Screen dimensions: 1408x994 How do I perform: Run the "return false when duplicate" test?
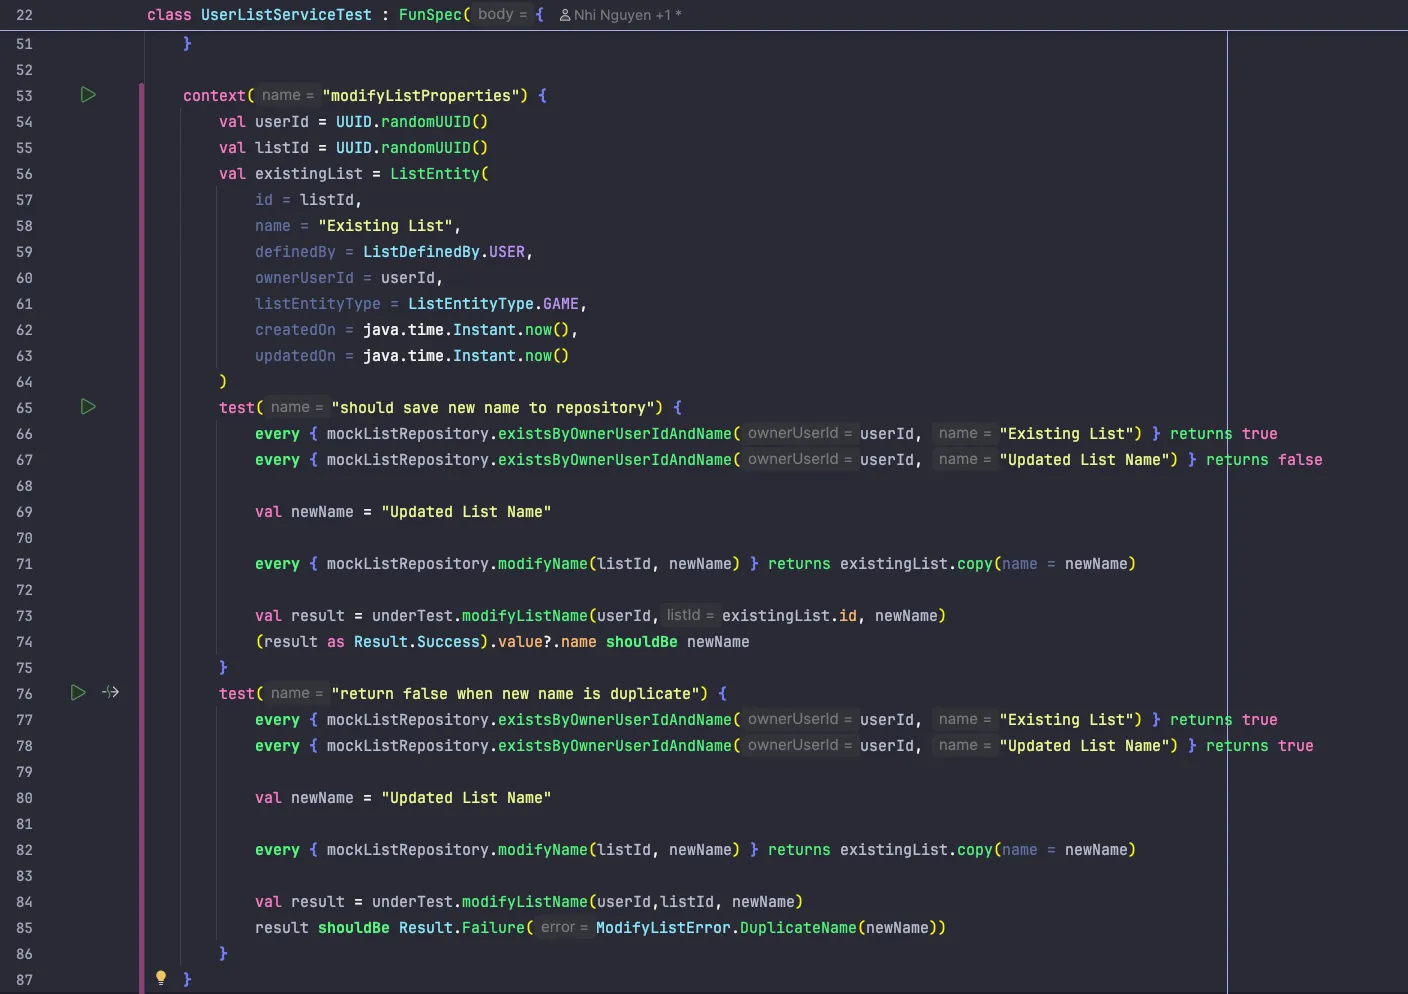point(78,692)
